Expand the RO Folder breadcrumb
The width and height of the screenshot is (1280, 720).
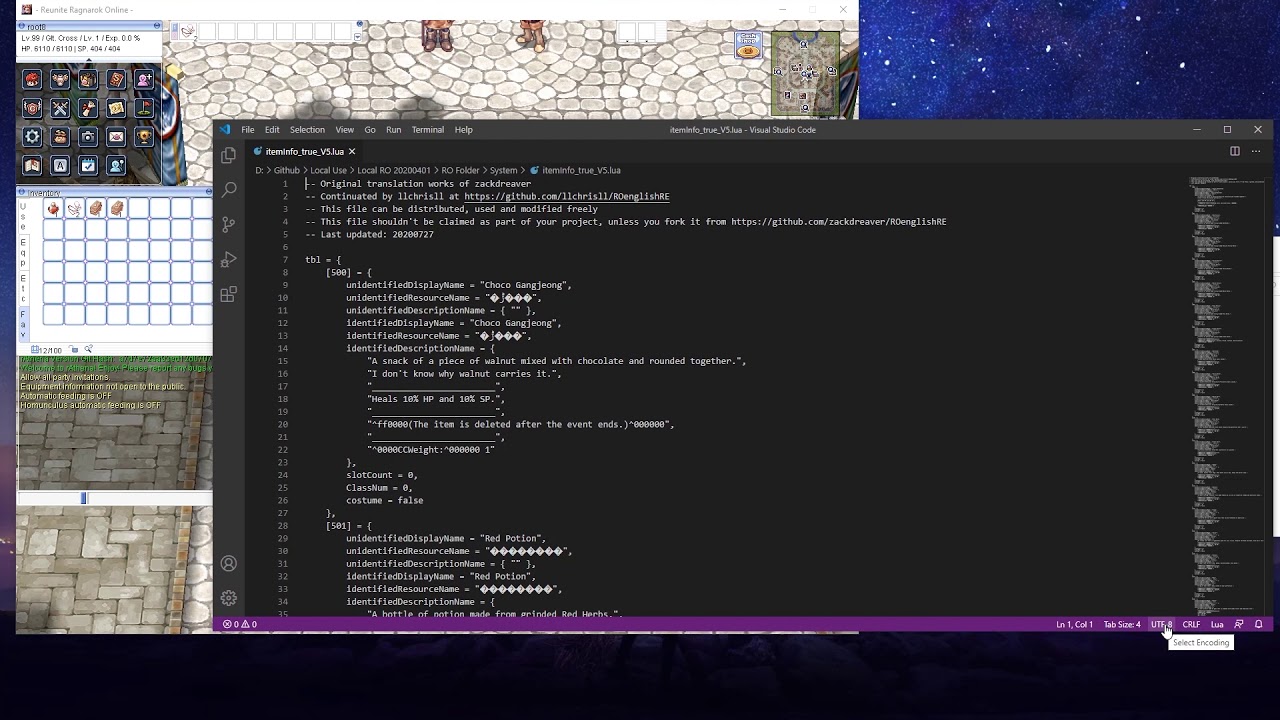click(460, 170)
